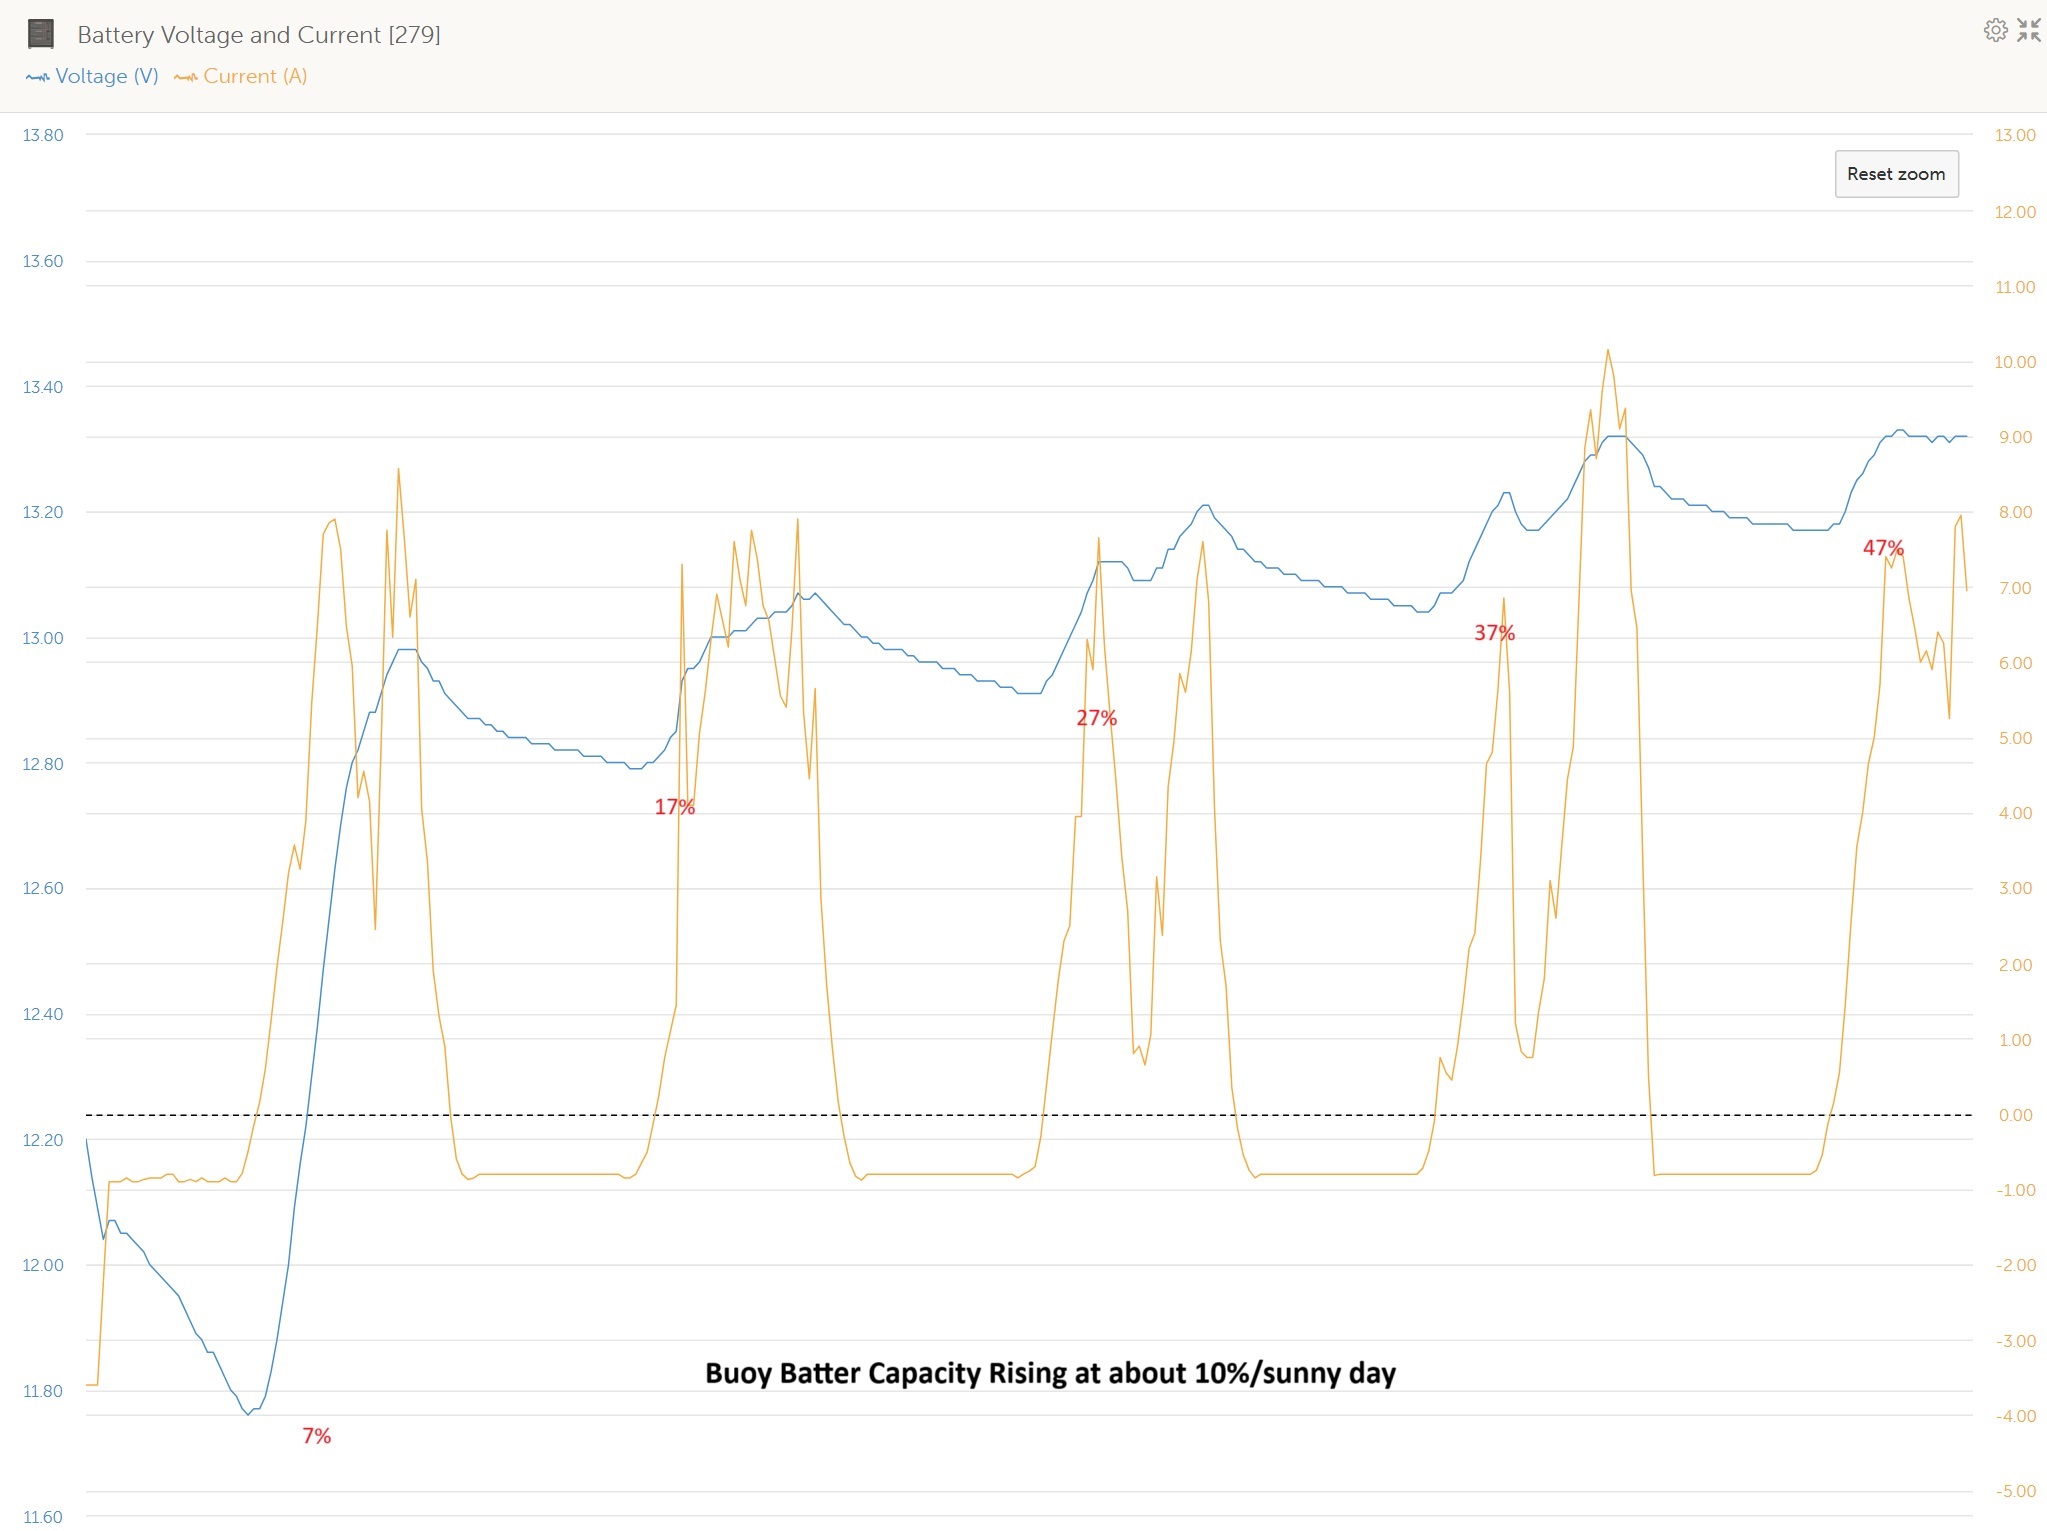Collapse the chart with the shrink arrows icon

[2029, 30]
